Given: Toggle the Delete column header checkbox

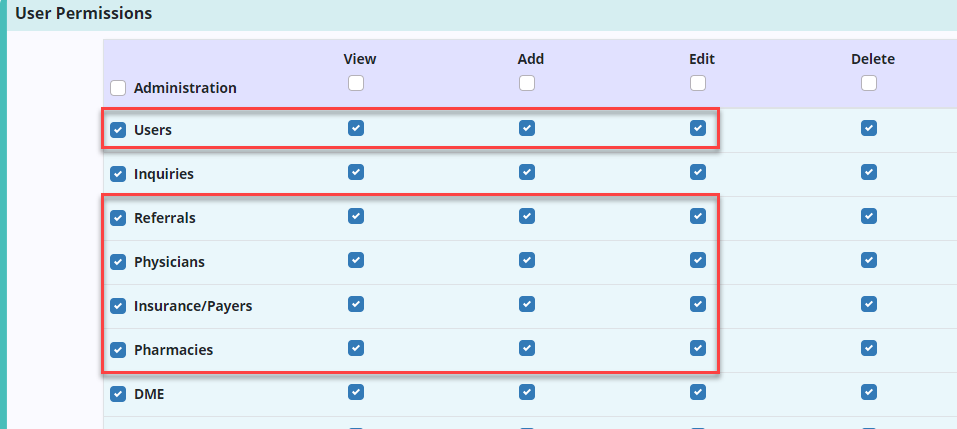Looking at the screenshot, I should pos(869,84).
